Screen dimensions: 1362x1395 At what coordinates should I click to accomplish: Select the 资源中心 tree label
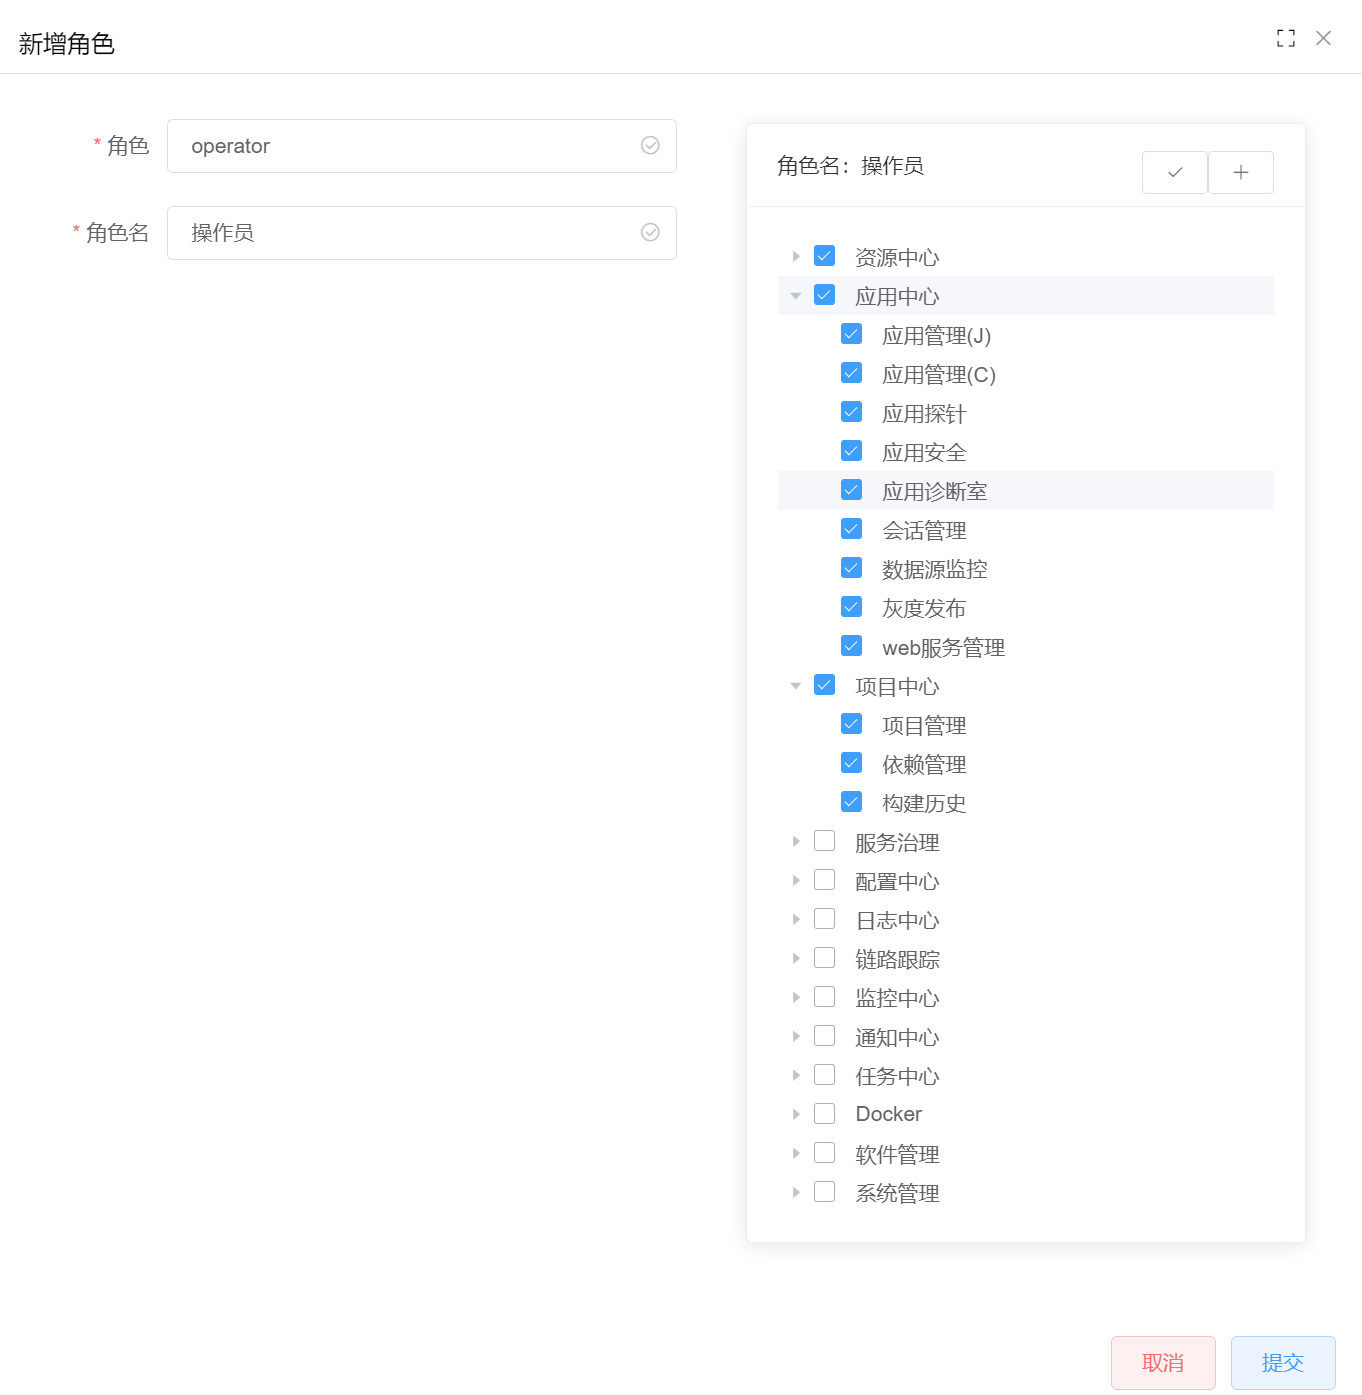click(897, 257)
